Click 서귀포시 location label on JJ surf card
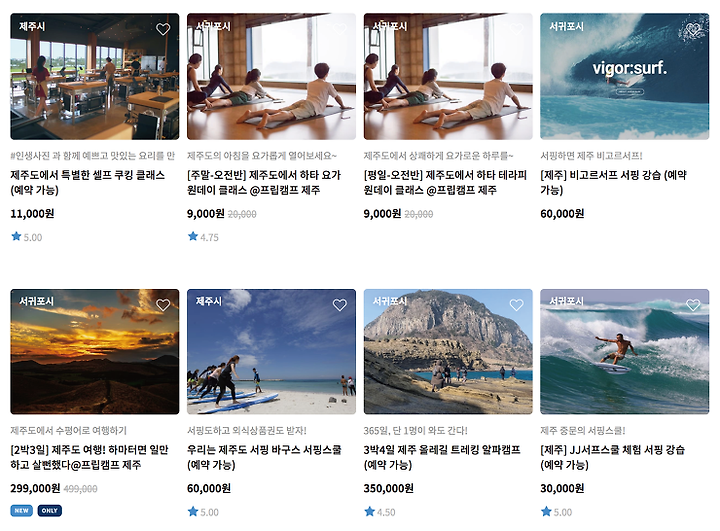This screenshot has height=531, width=720. click(x=567, y=301)
